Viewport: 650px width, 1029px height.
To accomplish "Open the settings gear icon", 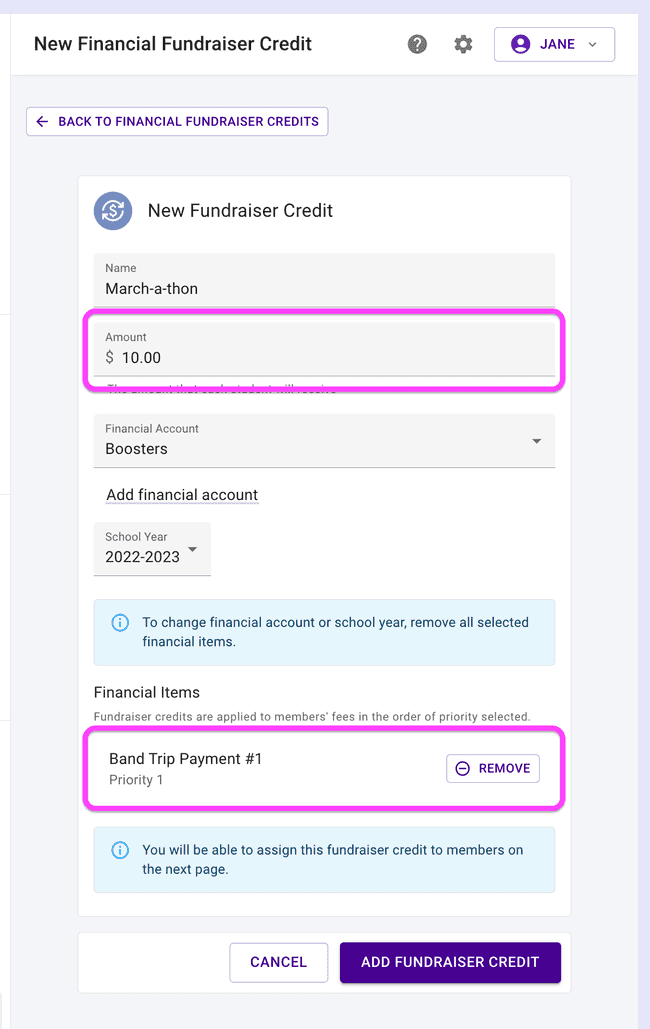I will (x=463, y=44).
